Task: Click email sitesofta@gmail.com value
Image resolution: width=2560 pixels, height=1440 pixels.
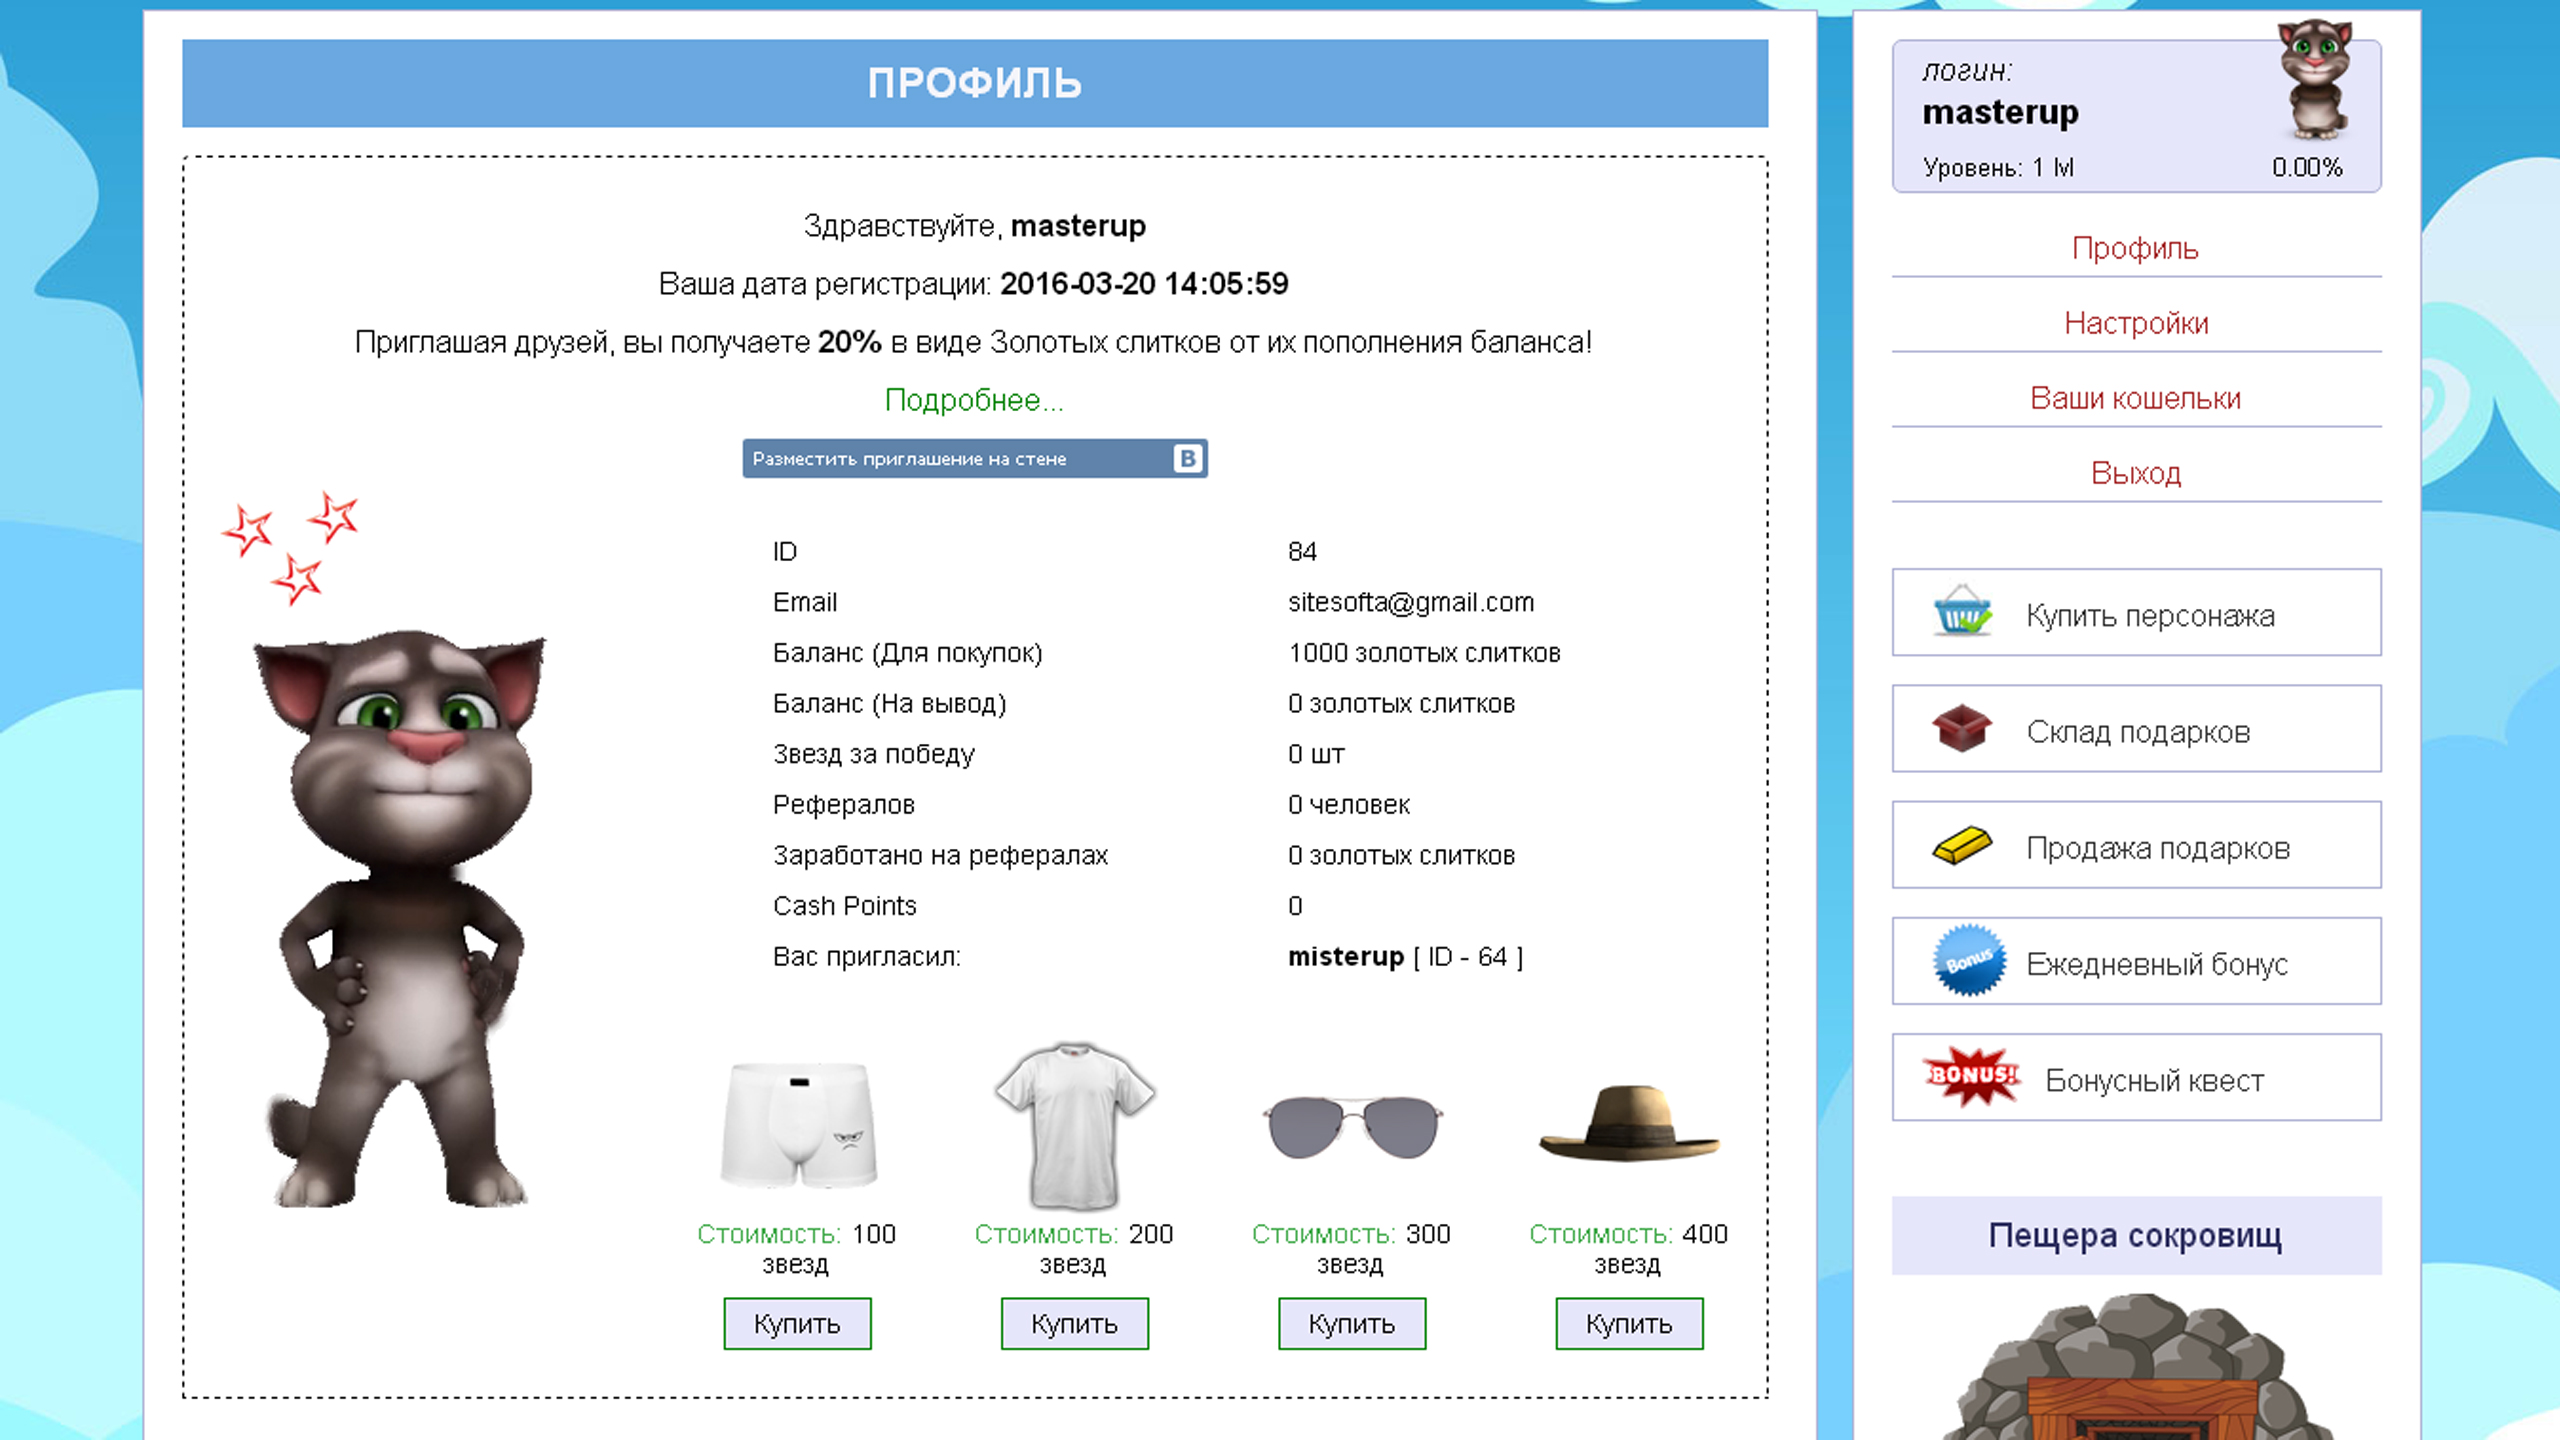Action: pyautogui.click(x=1411, y=602)
